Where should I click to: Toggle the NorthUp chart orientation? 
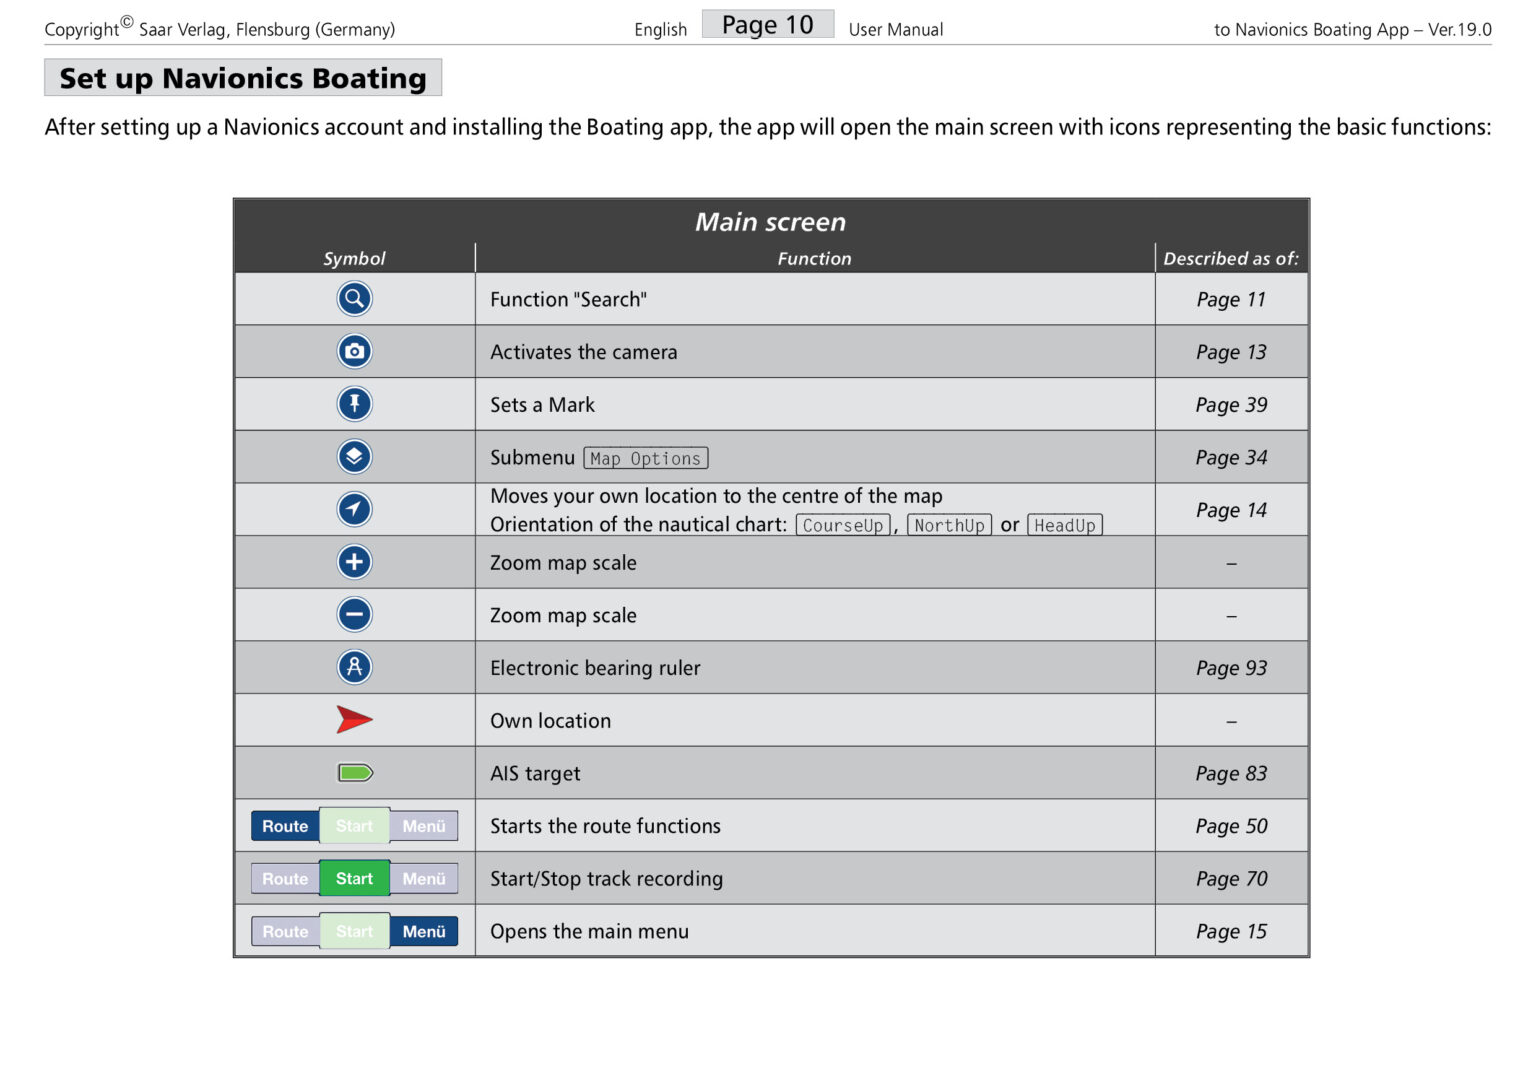949,524
